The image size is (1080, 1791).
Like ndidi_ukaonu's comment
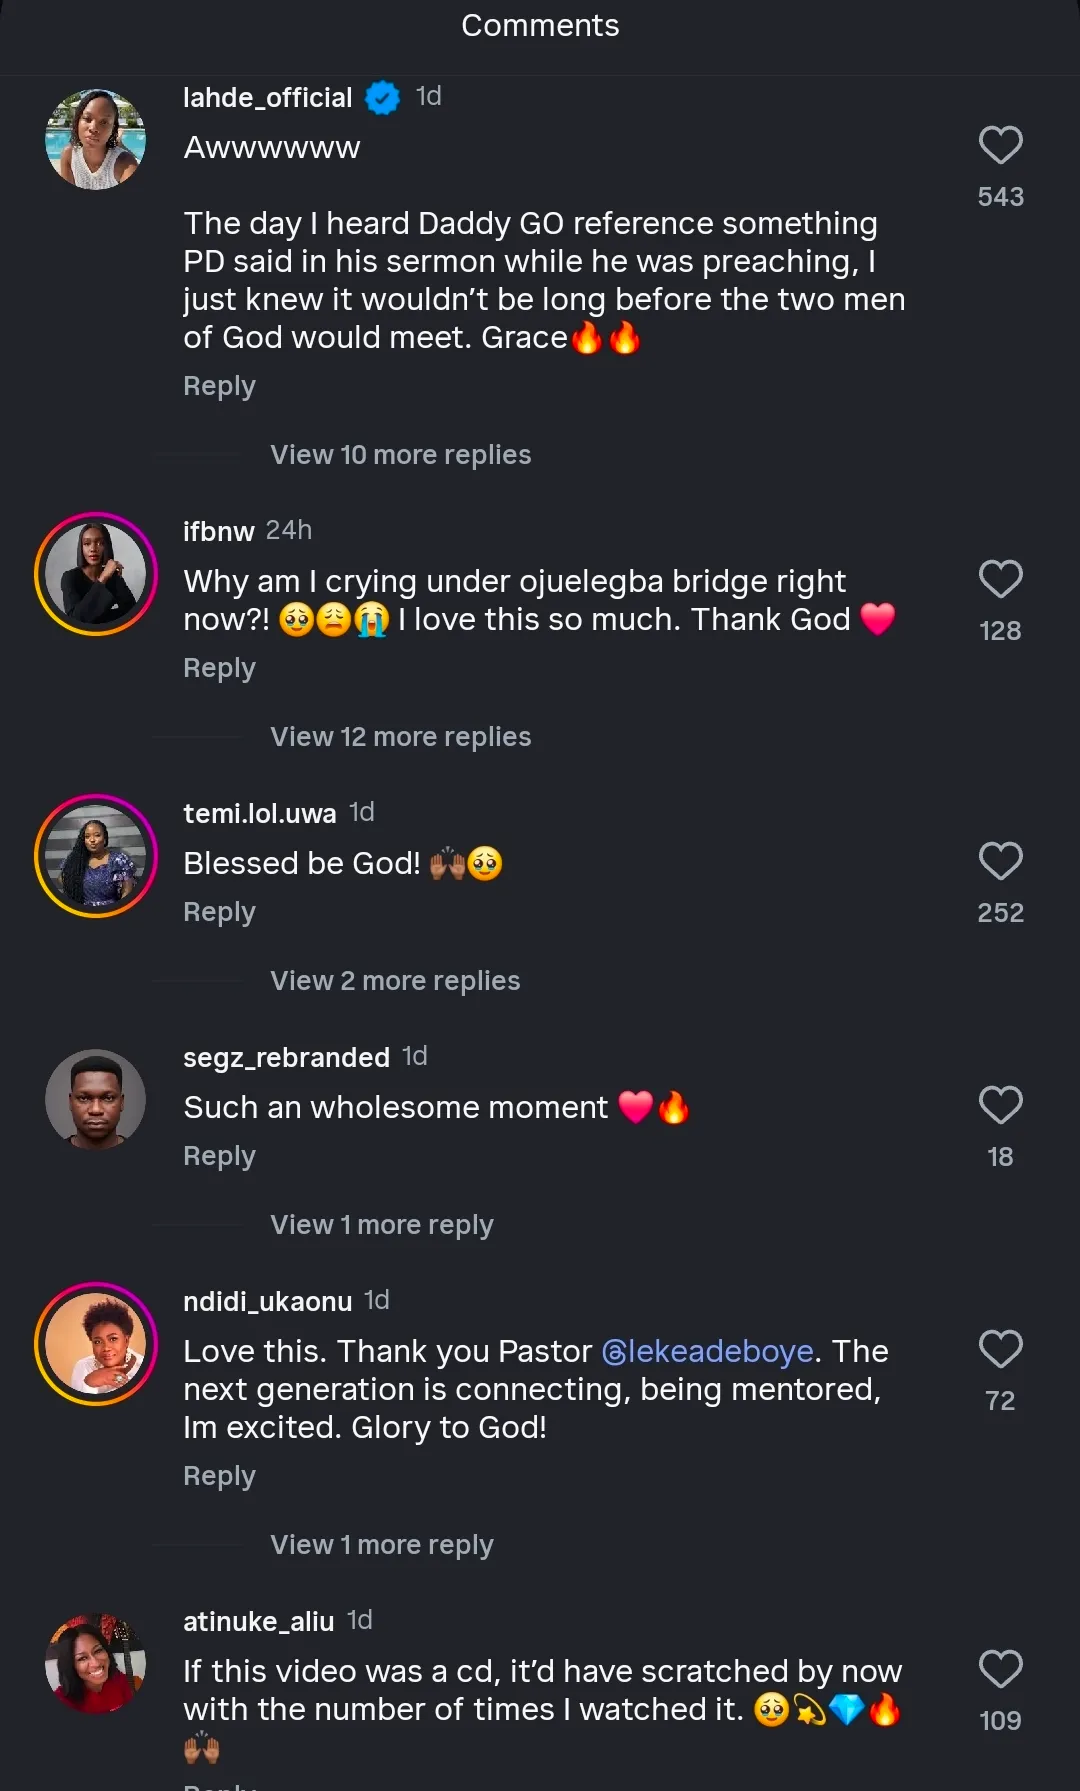1000,1350
